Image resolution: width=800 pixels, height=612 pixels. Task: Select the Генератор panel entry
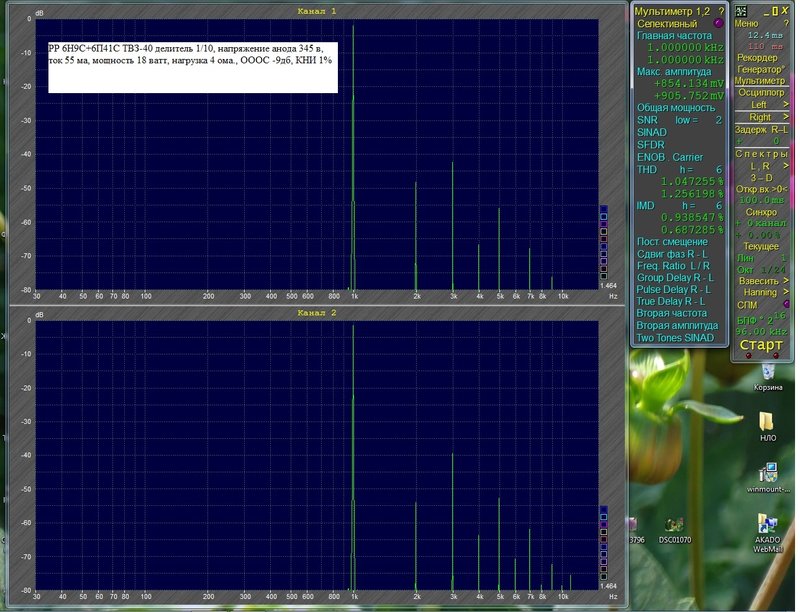click(x=761, y=70)
